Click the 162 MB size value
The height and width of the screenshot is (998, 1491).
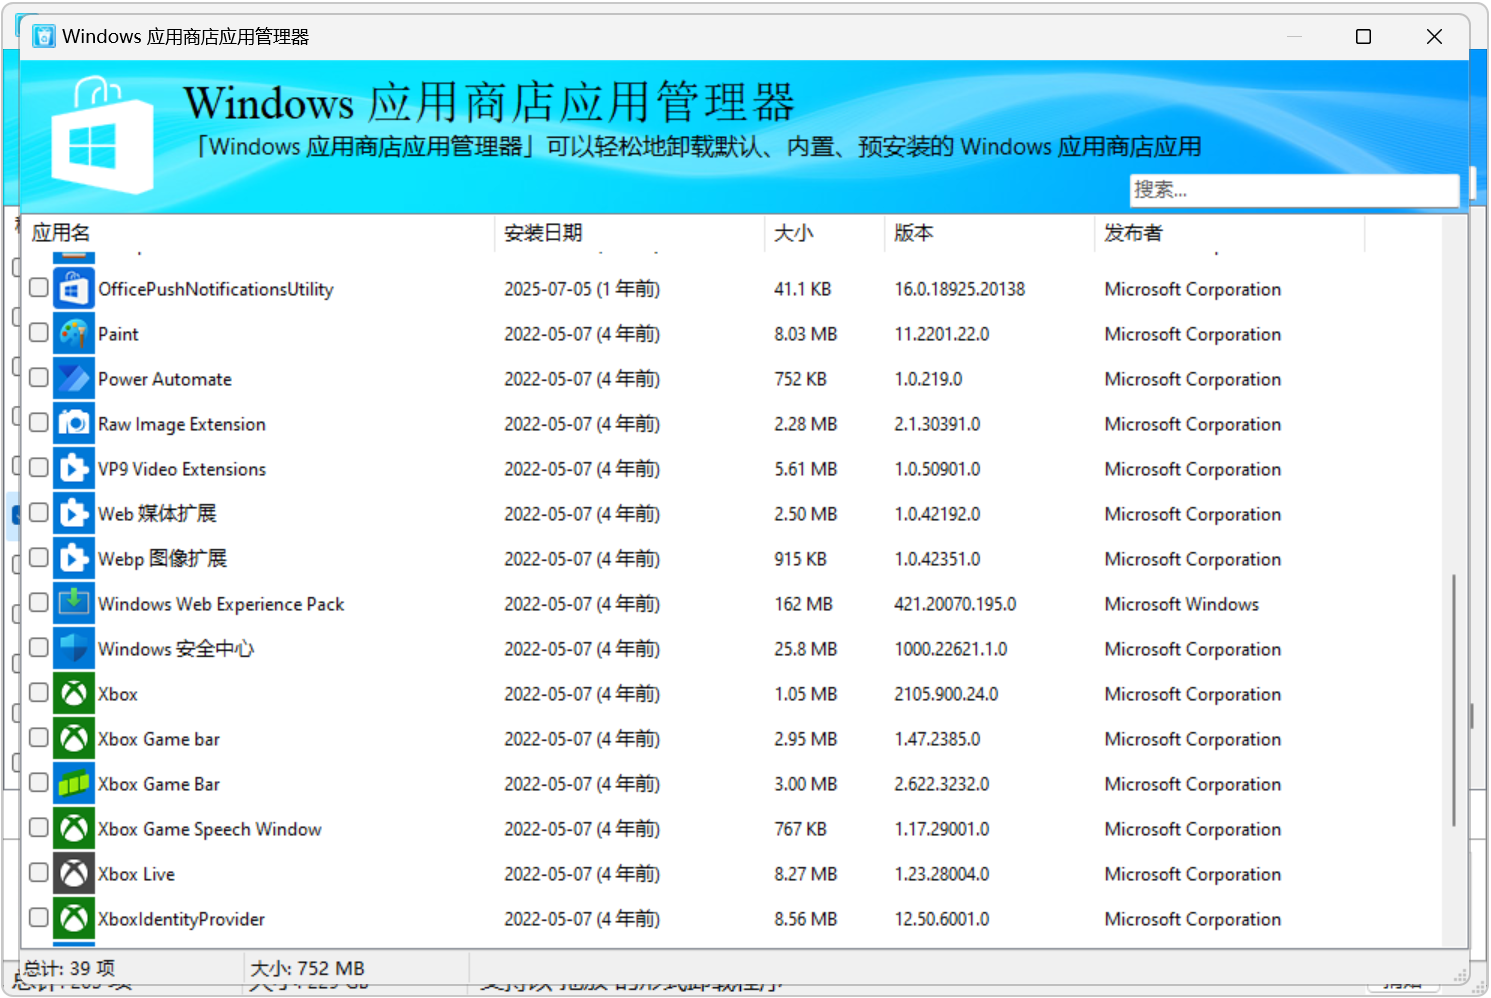click(803, 604)
